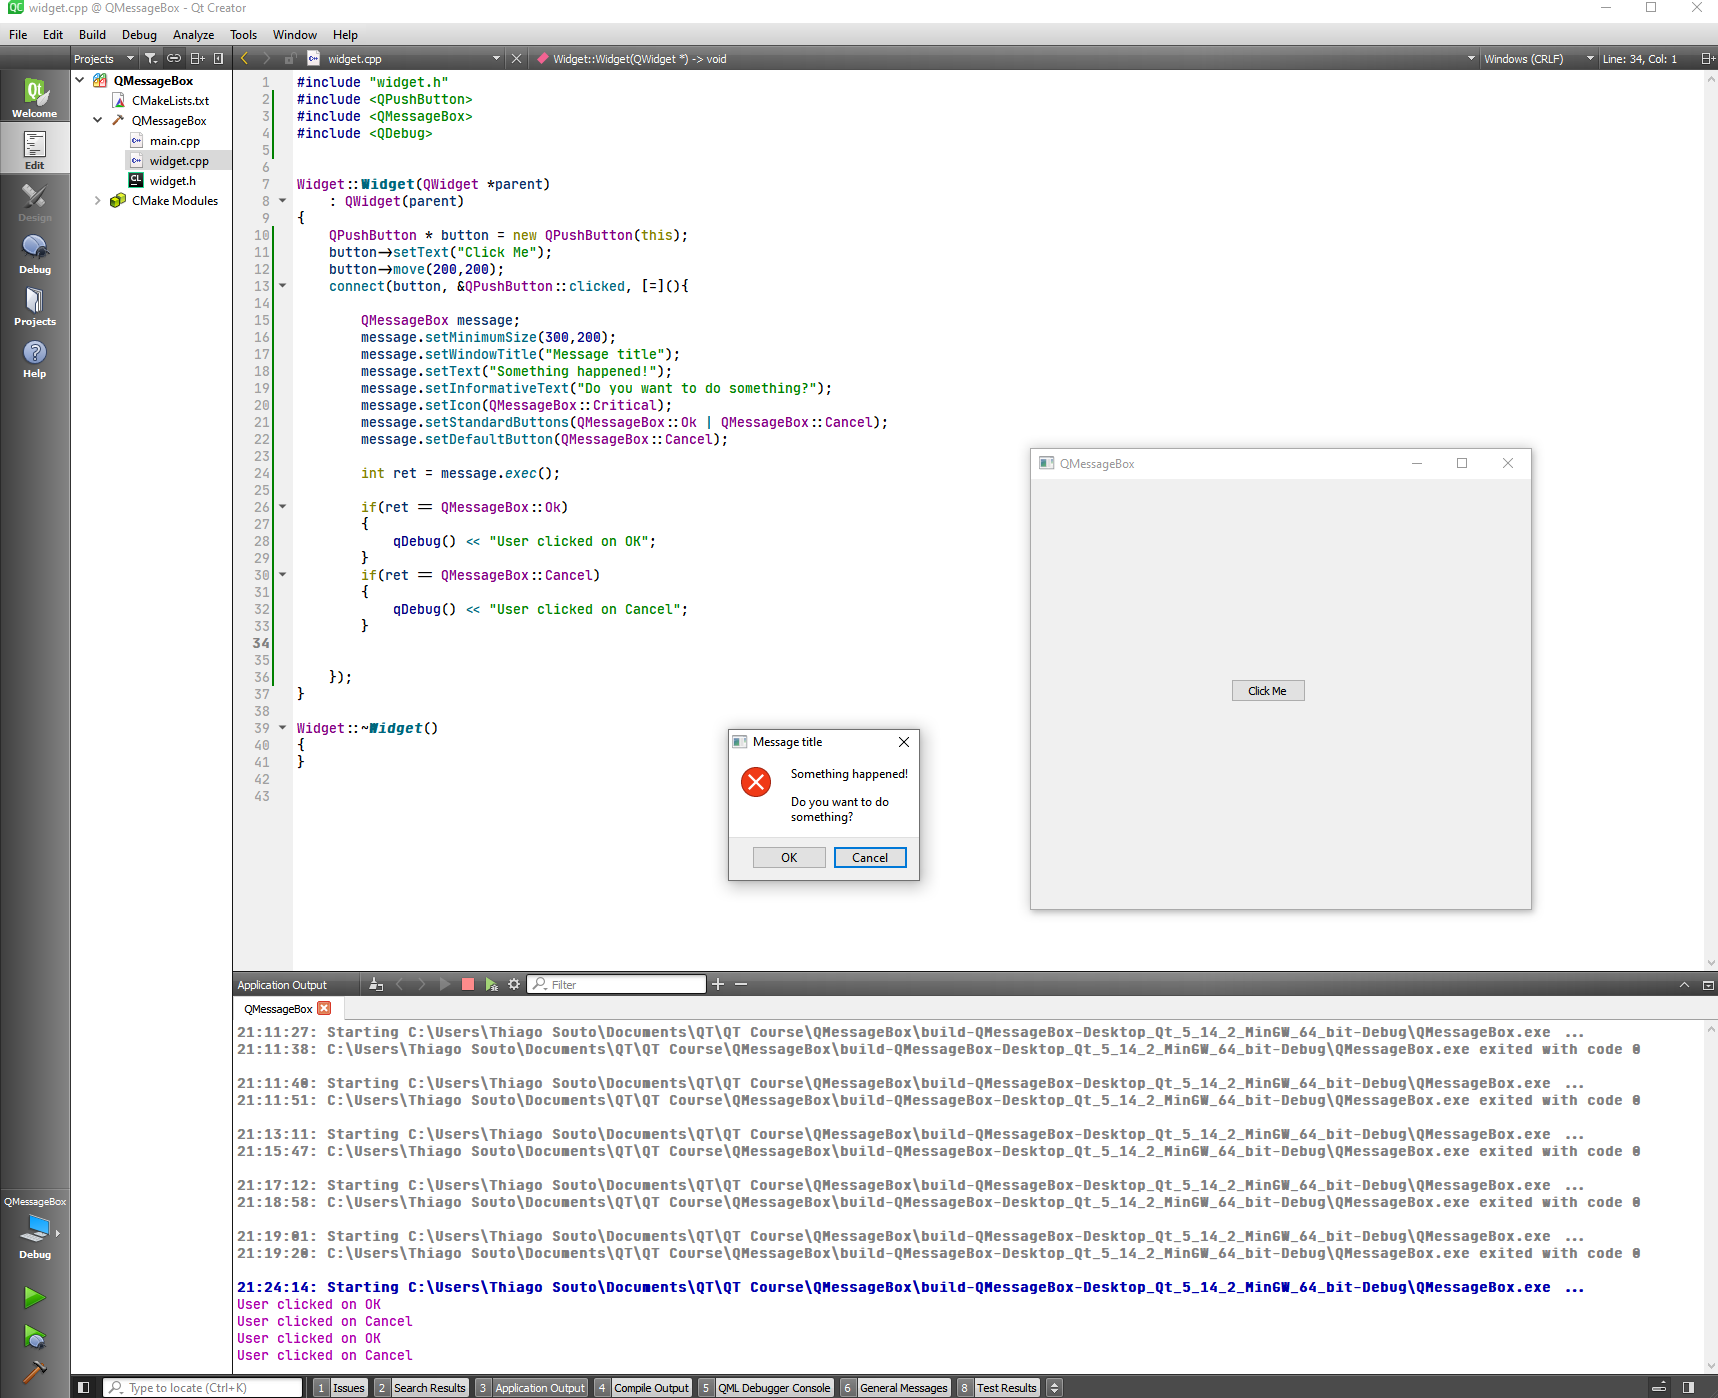Expand the CMake Modules node
This screenshot has height=1398, width=1718.
click(98, 200)
